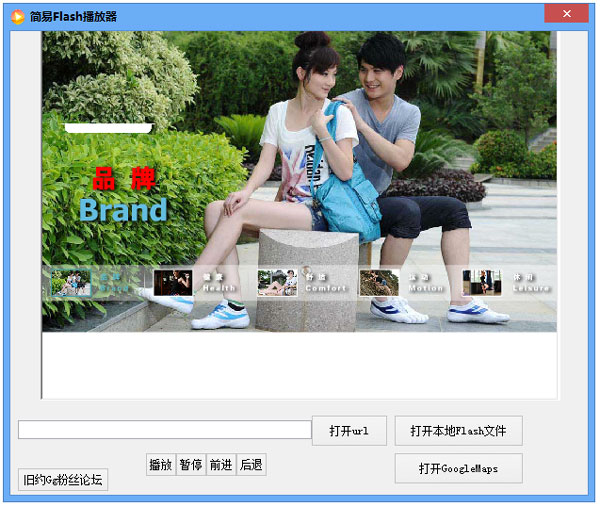Click the 后退 (back) button
The height and width of the screenshot is (507, 600).
tap(251, 465)
